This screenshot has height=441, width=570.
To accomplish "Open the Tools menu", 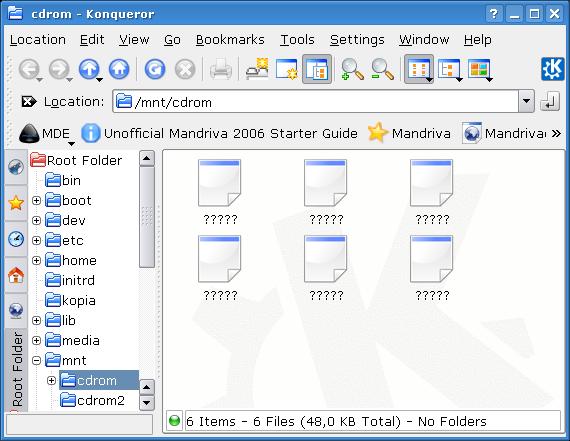I will (x=297, y=40).
